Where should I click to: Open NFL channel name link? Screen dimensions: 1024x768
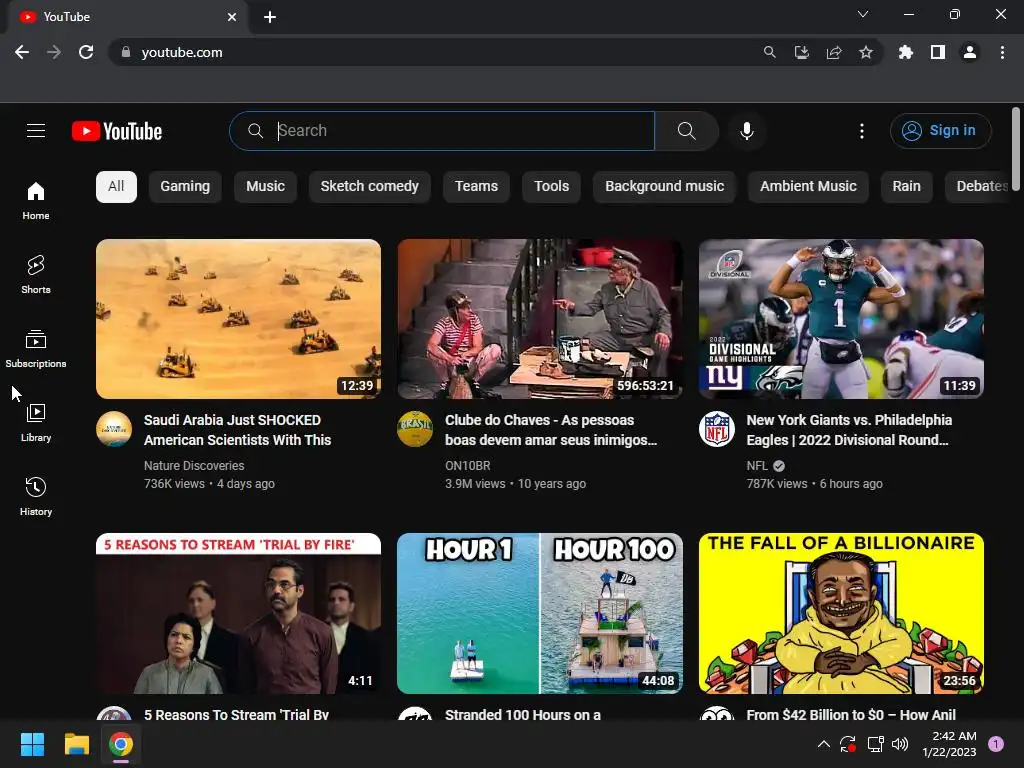pyautogui.click(x=757, y=466)
